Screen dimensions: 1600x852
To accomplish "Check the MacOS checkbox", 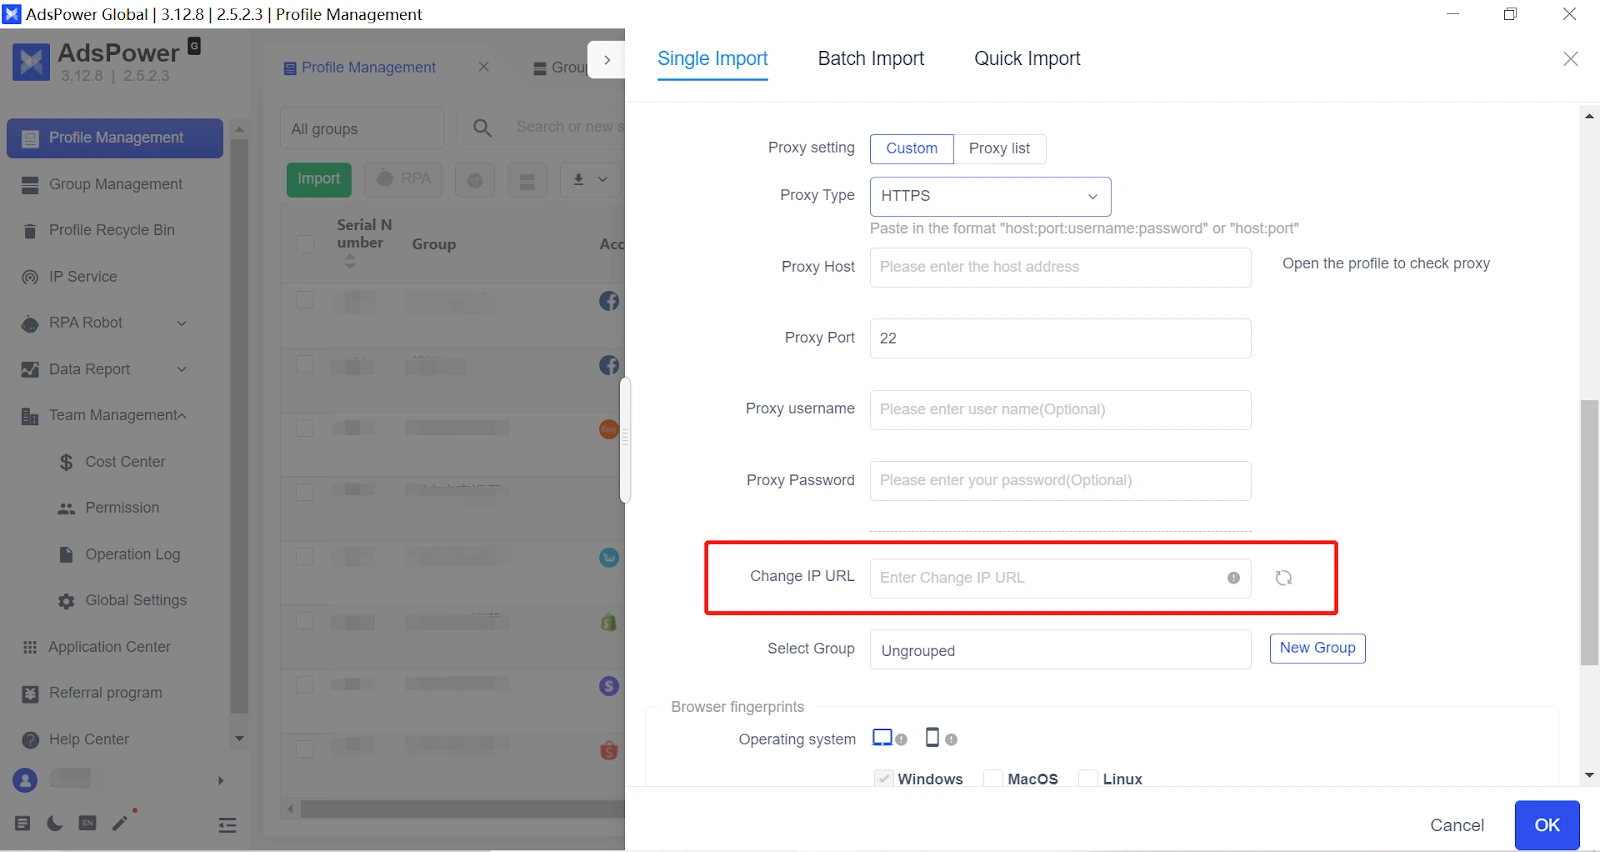I will click(x=993, y=779).
